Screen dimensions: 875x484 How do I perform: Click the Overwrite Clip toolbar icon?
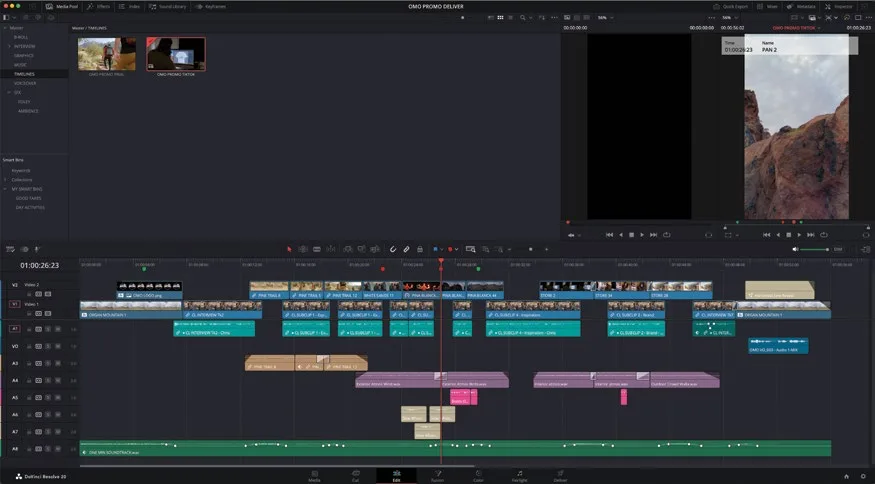(361, 249)
